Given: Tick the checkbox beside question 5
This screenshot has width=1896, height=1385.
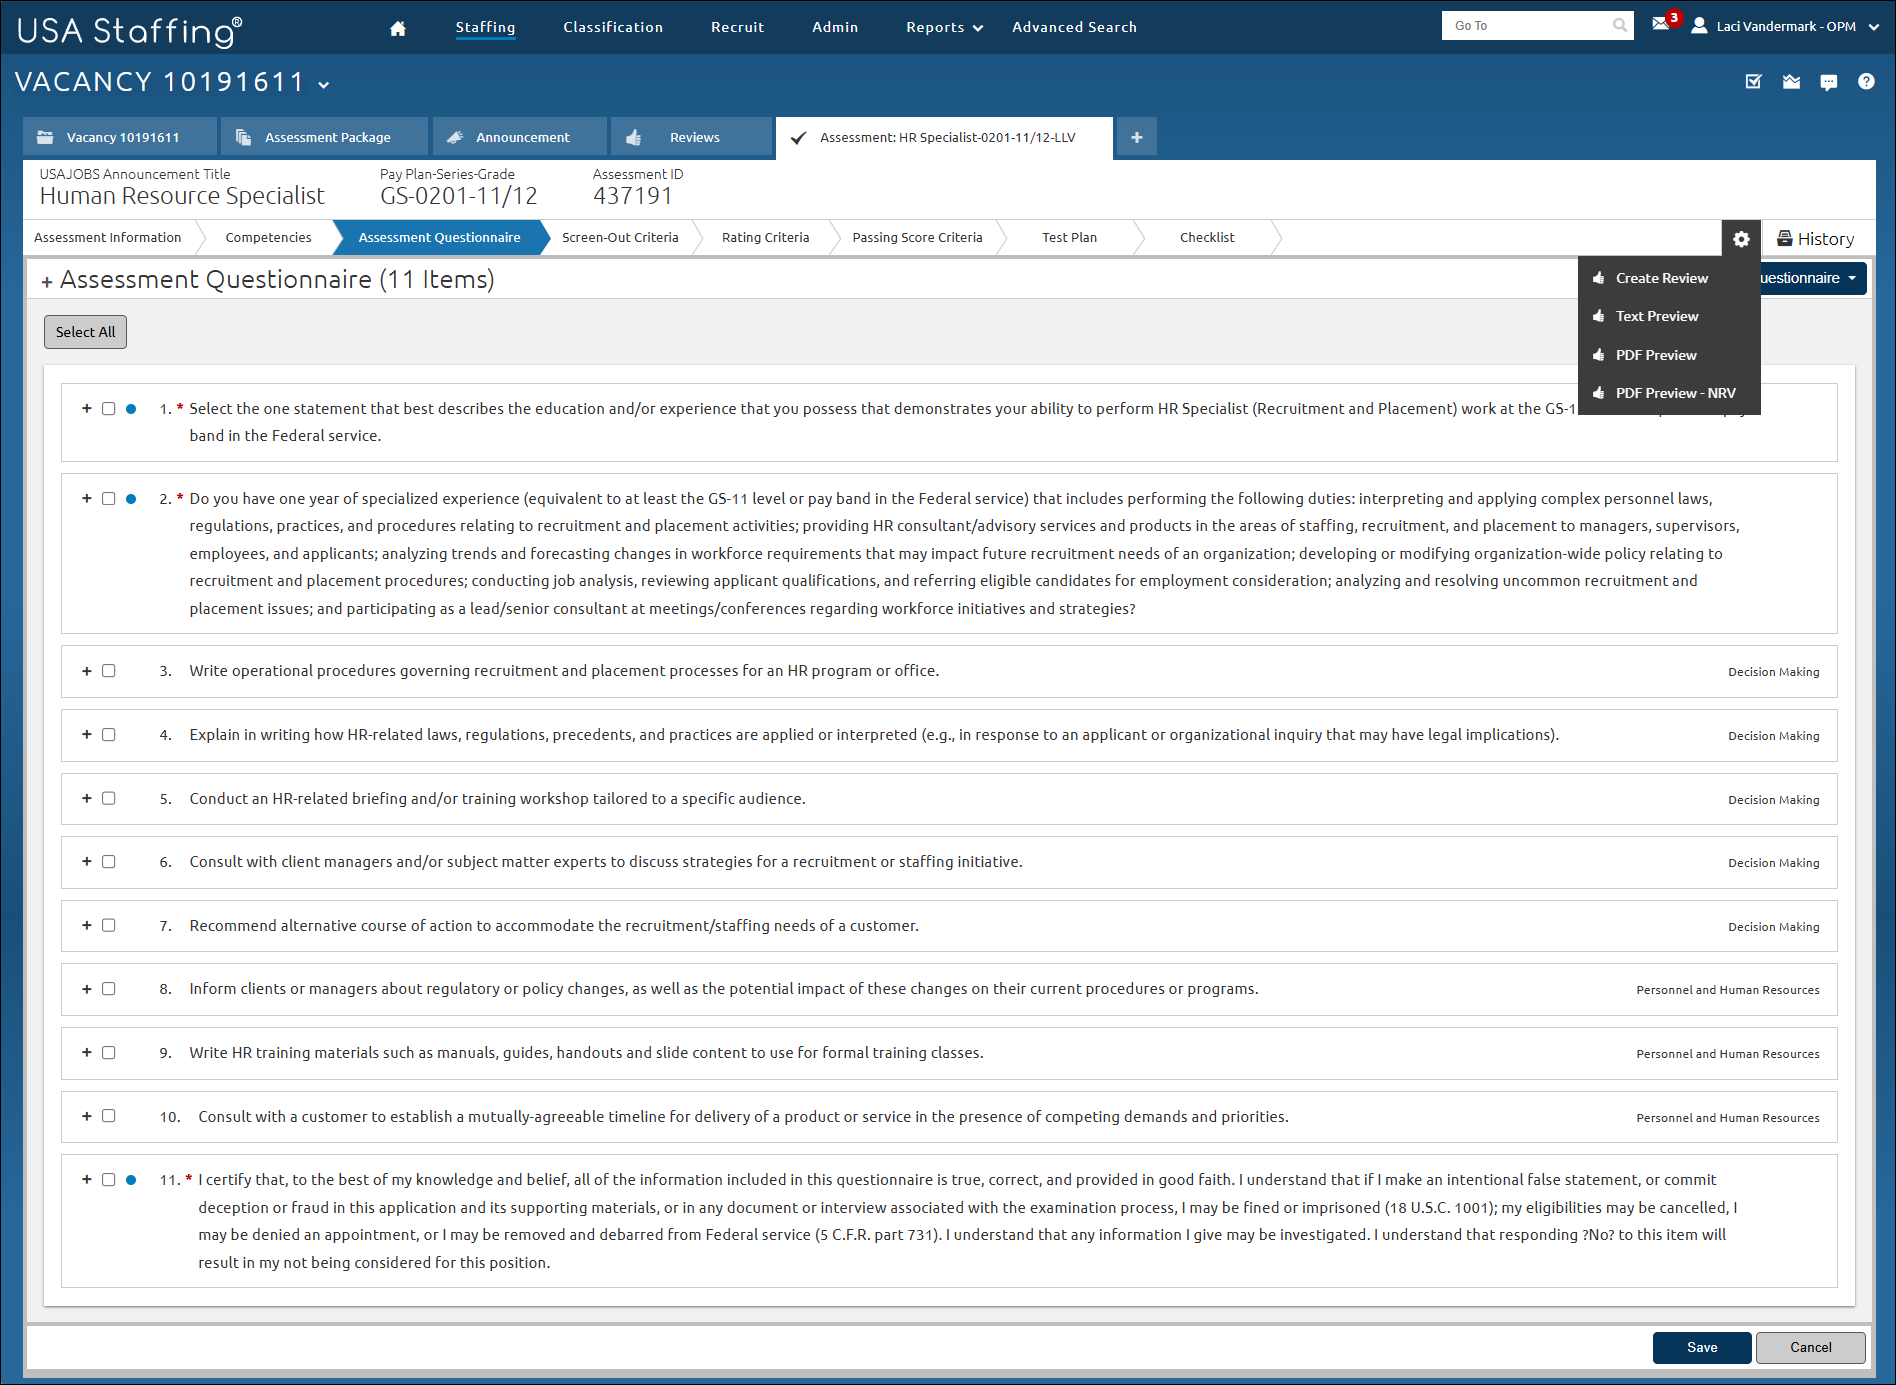Looking at the screenshot, I should point(108,798).
